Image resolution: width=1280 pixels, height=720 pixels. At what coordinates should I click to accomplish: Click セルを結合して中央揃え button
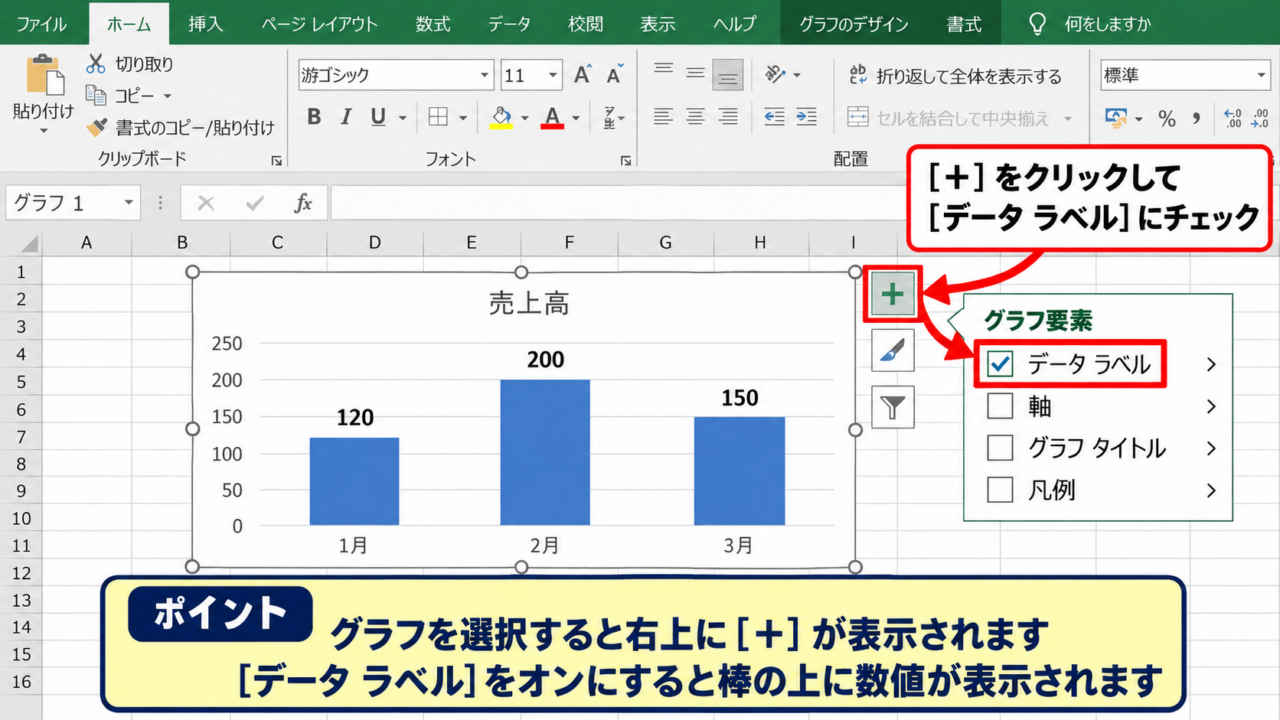(960, 118)
